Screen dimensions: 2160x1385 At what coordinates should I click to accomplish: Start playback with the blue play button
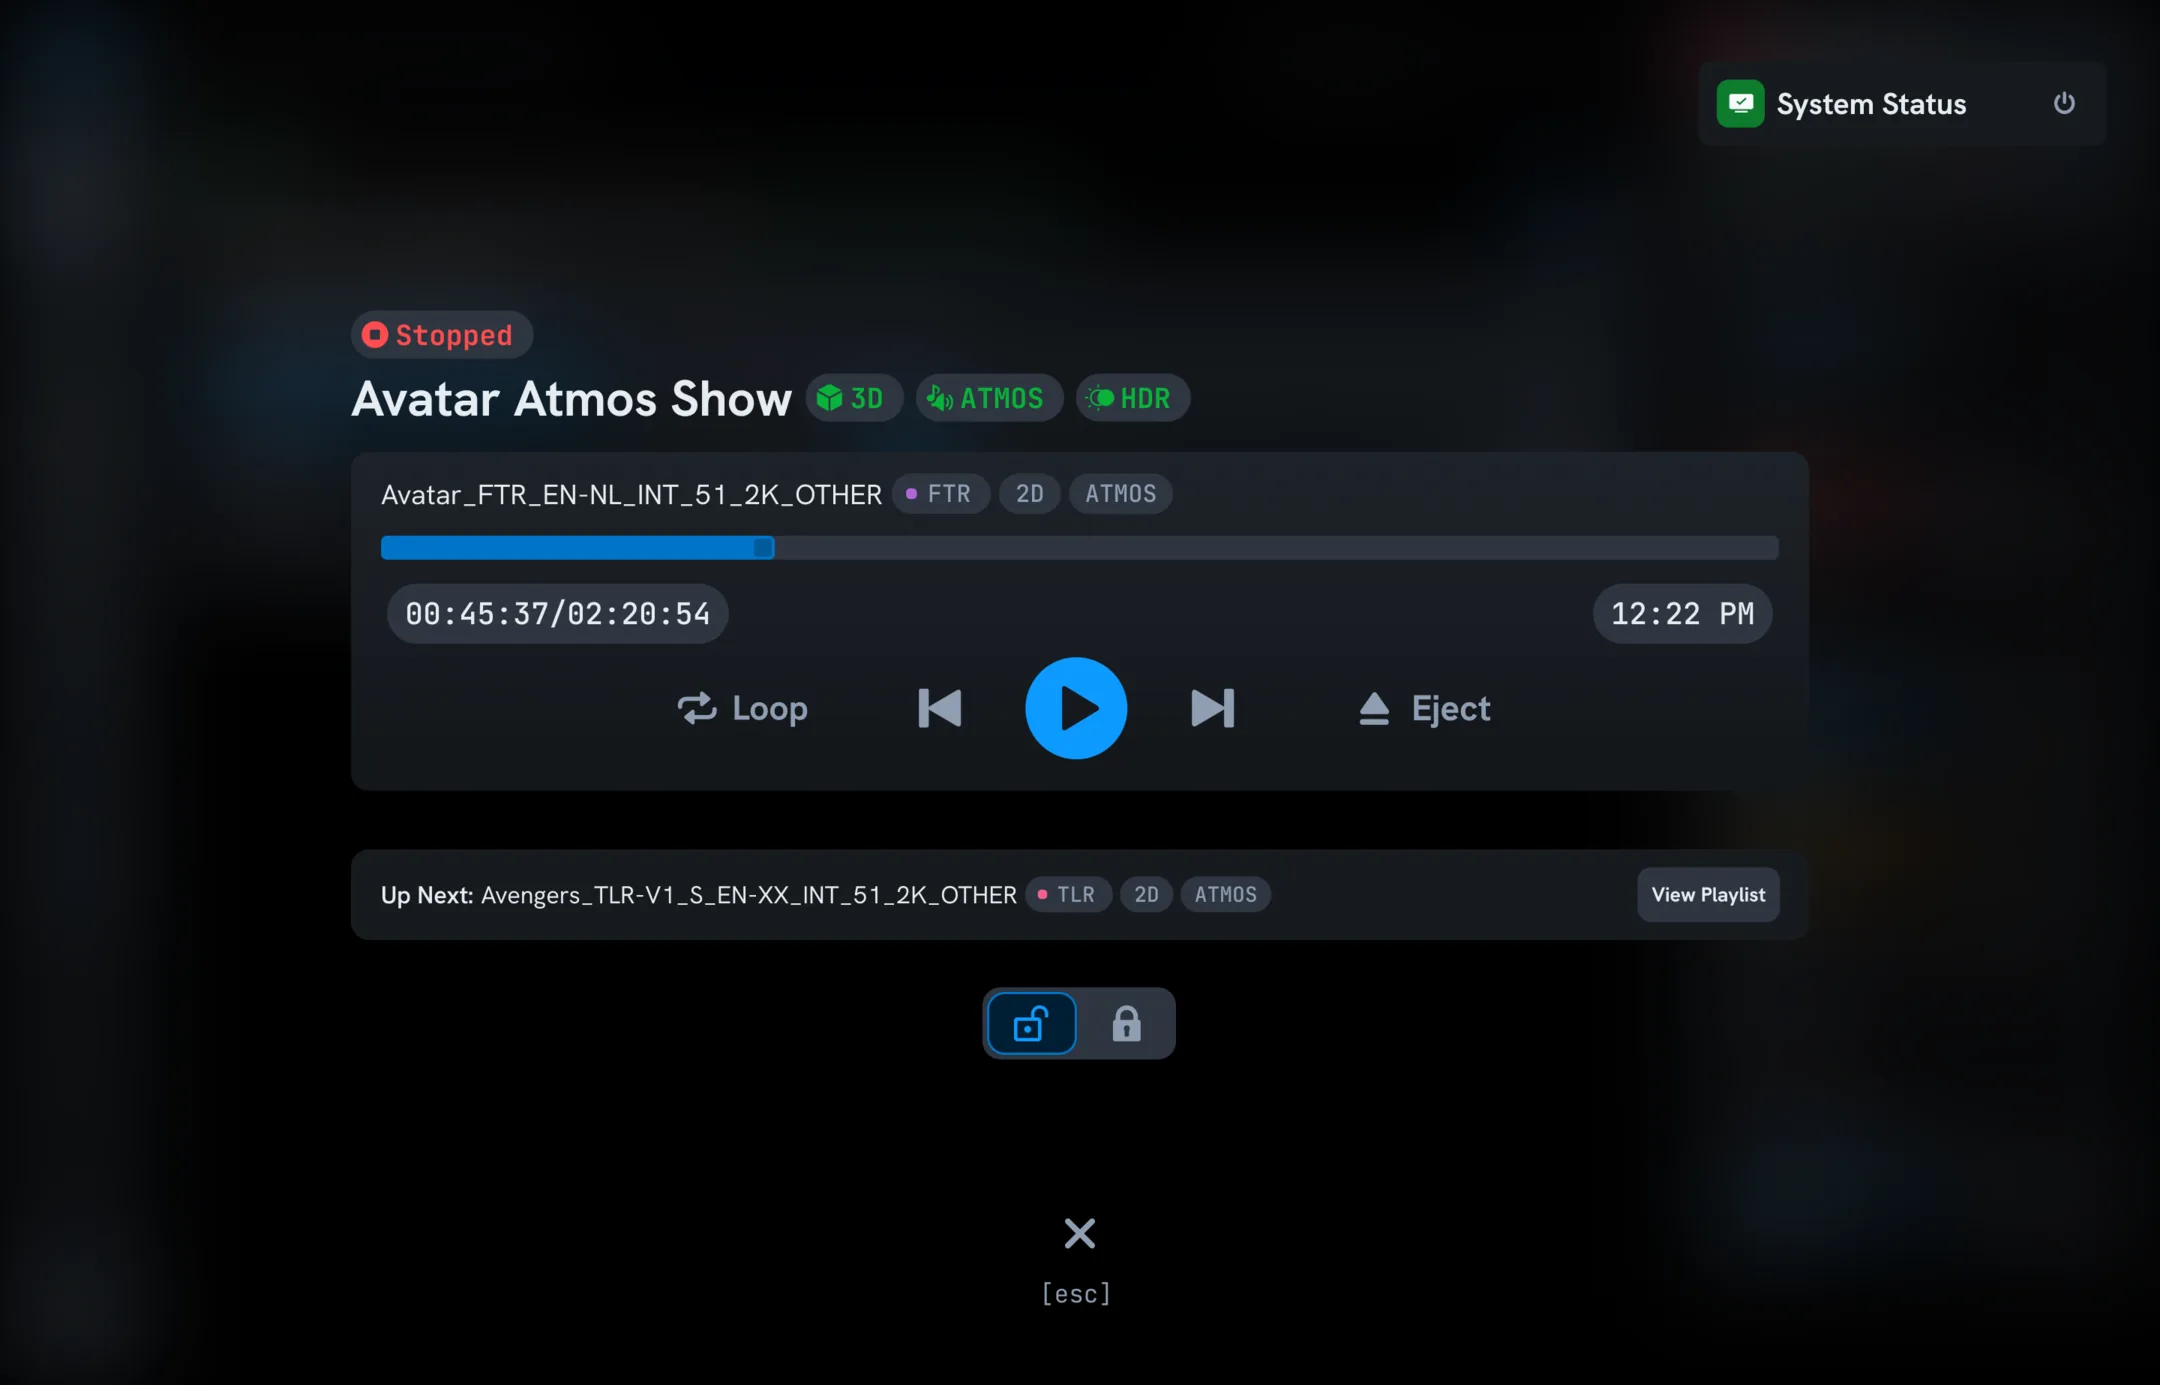click(1076, 708)
